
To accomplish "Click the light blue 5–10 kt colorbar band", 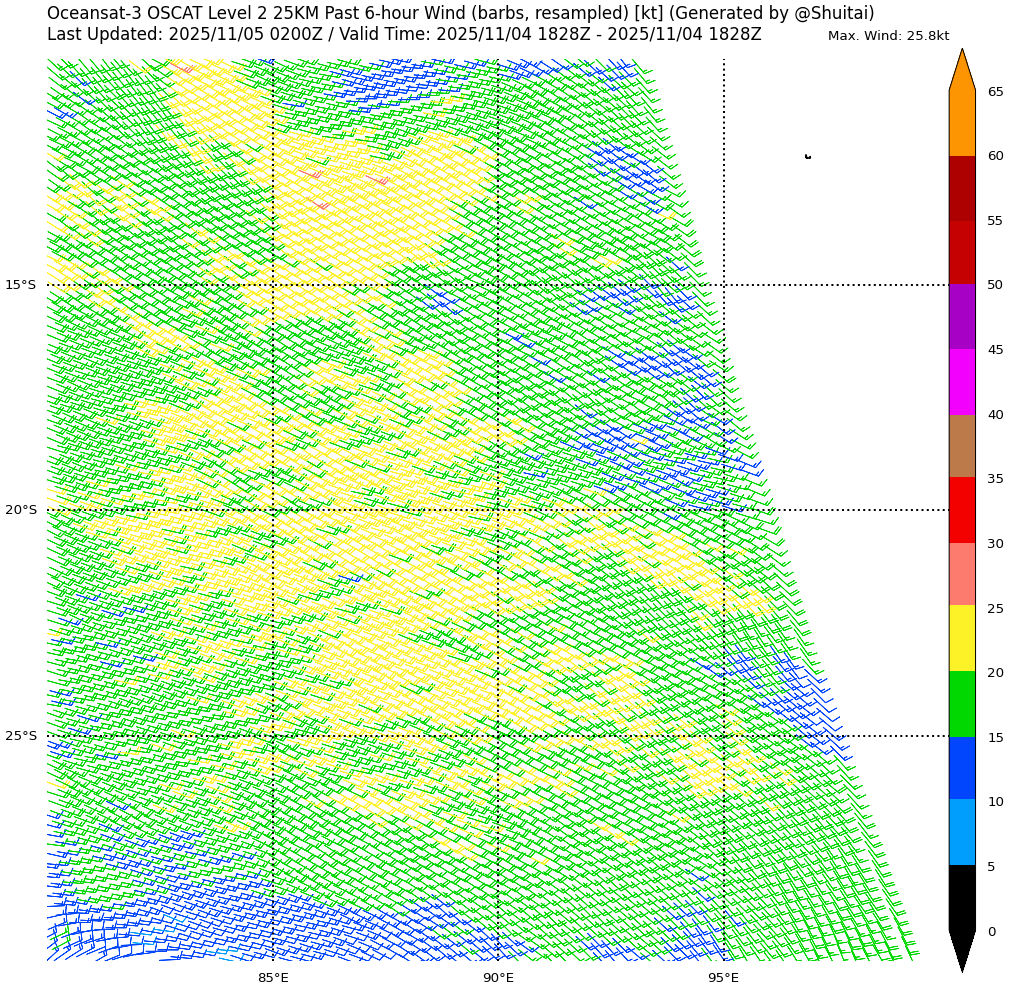I will pyautogui.click(x=961, y=832).
